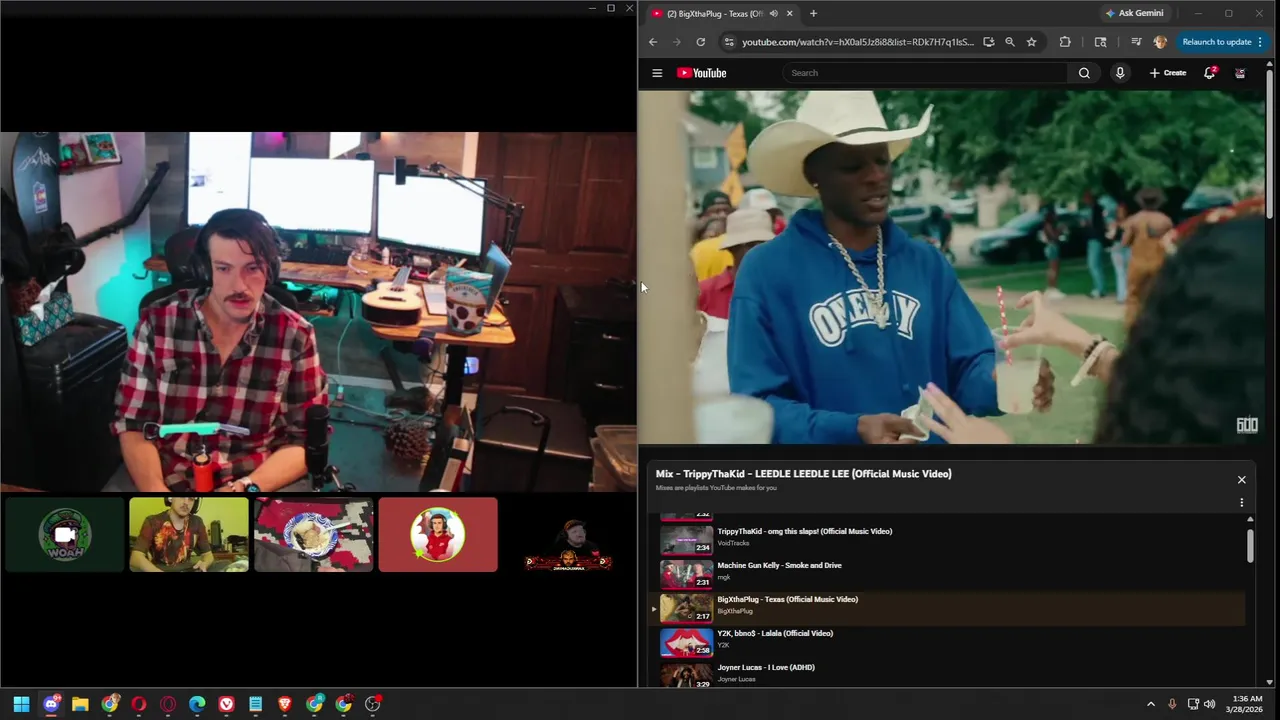Open the Google Lens search icon in Chrome toolbar
This screenshot has width=1280, height=720.
pyautogui.click(x=1101, y=42)
